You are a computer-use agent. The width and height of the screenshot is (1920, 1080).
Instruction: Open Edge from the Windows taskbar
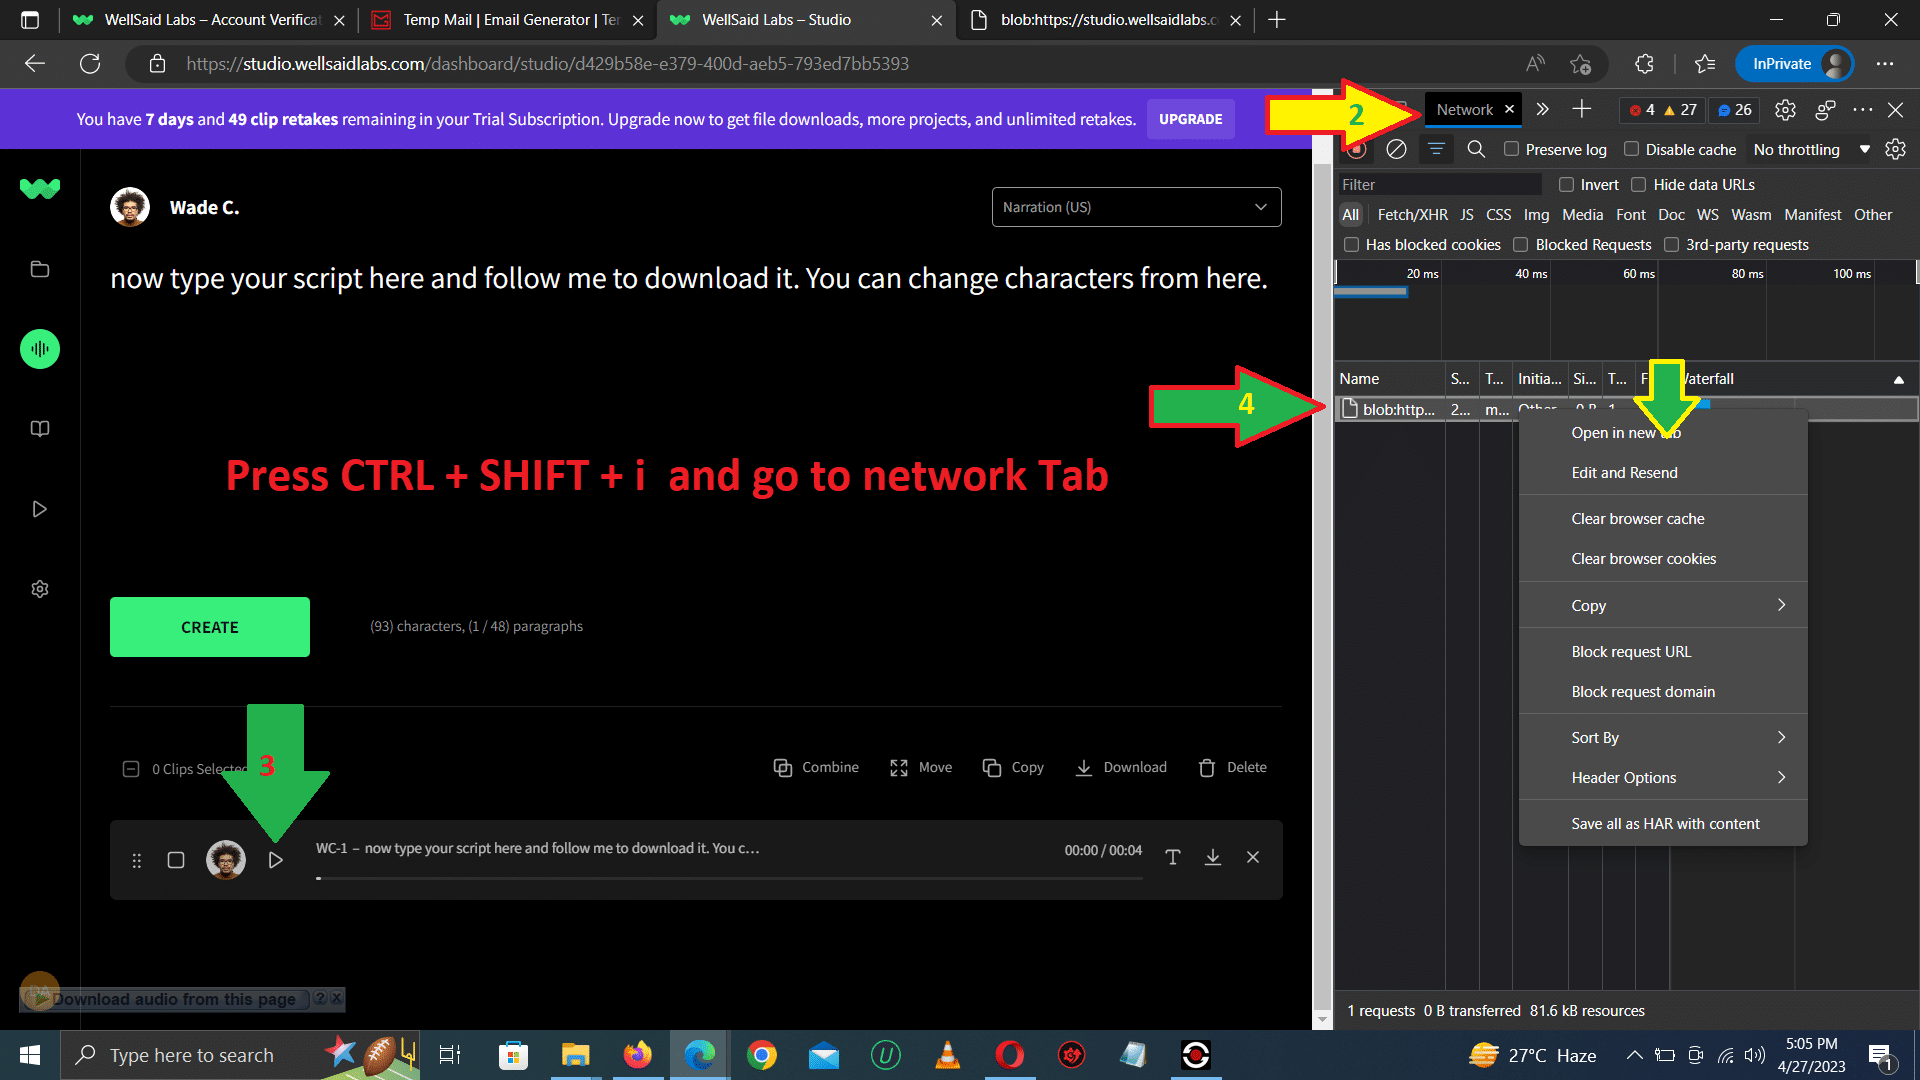tap(699, 1055)
